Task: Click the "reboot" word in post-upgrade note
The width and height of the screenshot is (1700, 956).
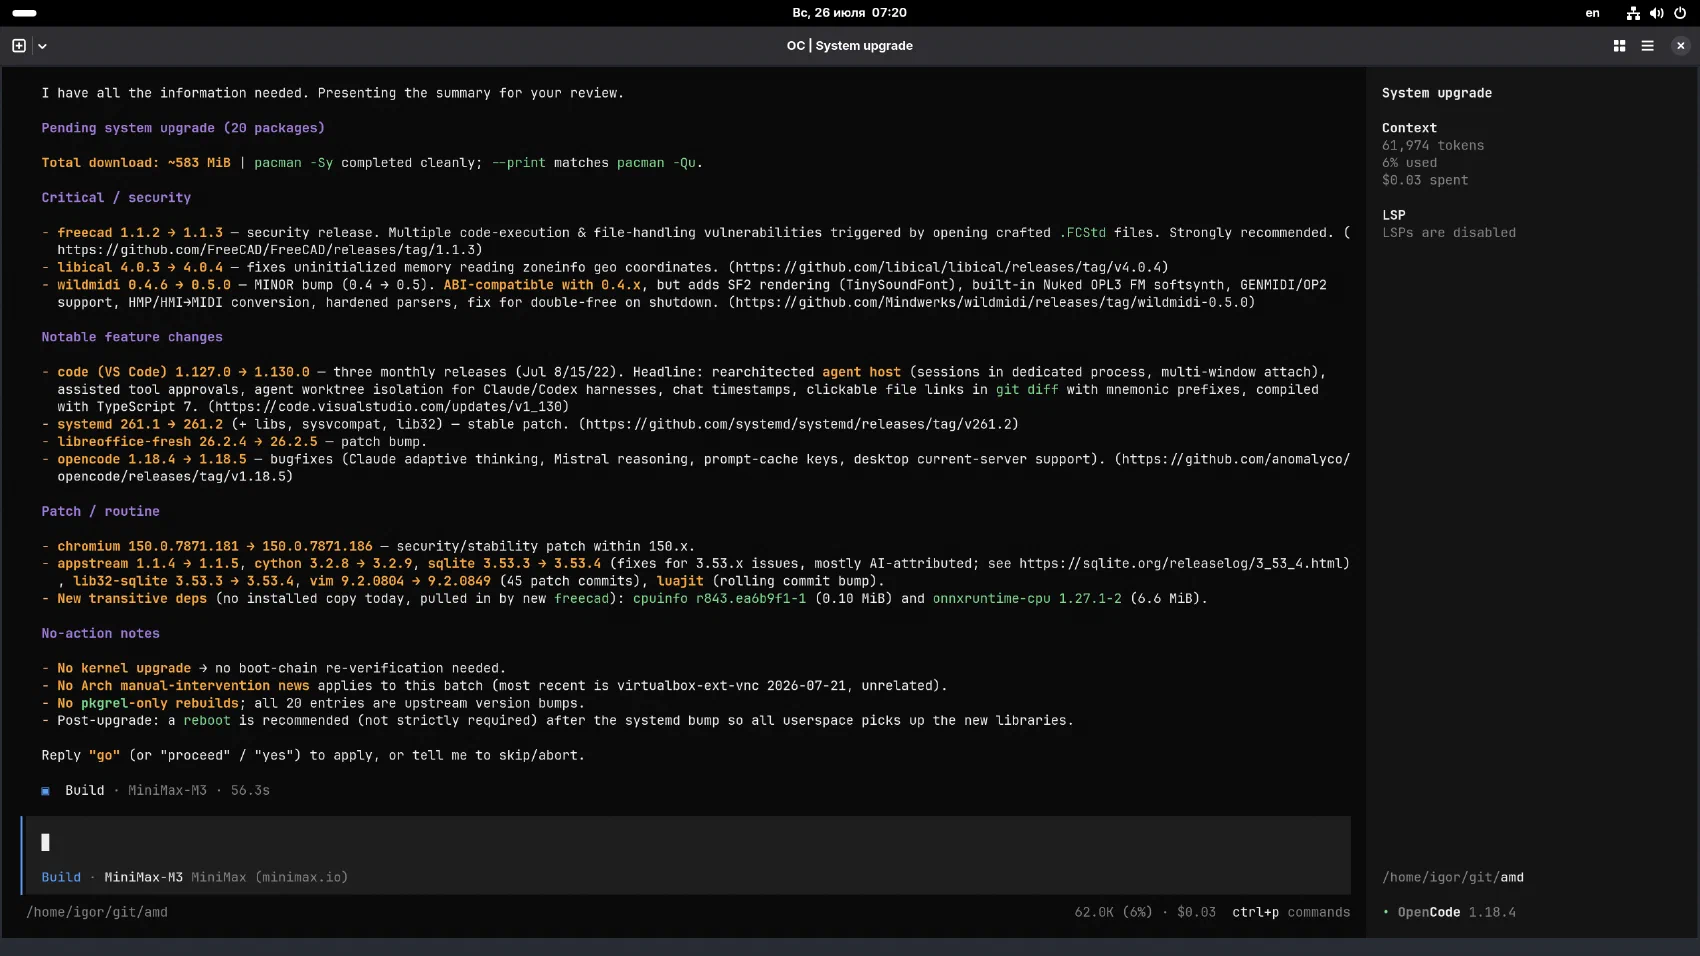Action: [207, 721]
